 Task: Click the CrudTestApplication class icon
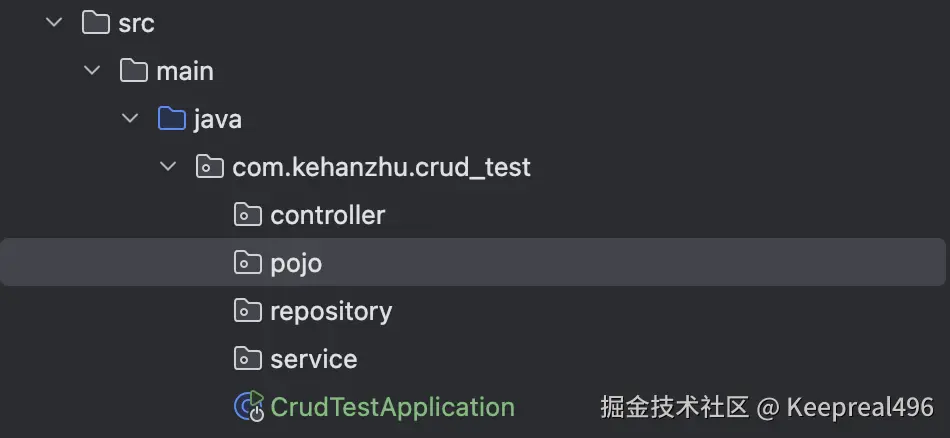pos(248,406)
